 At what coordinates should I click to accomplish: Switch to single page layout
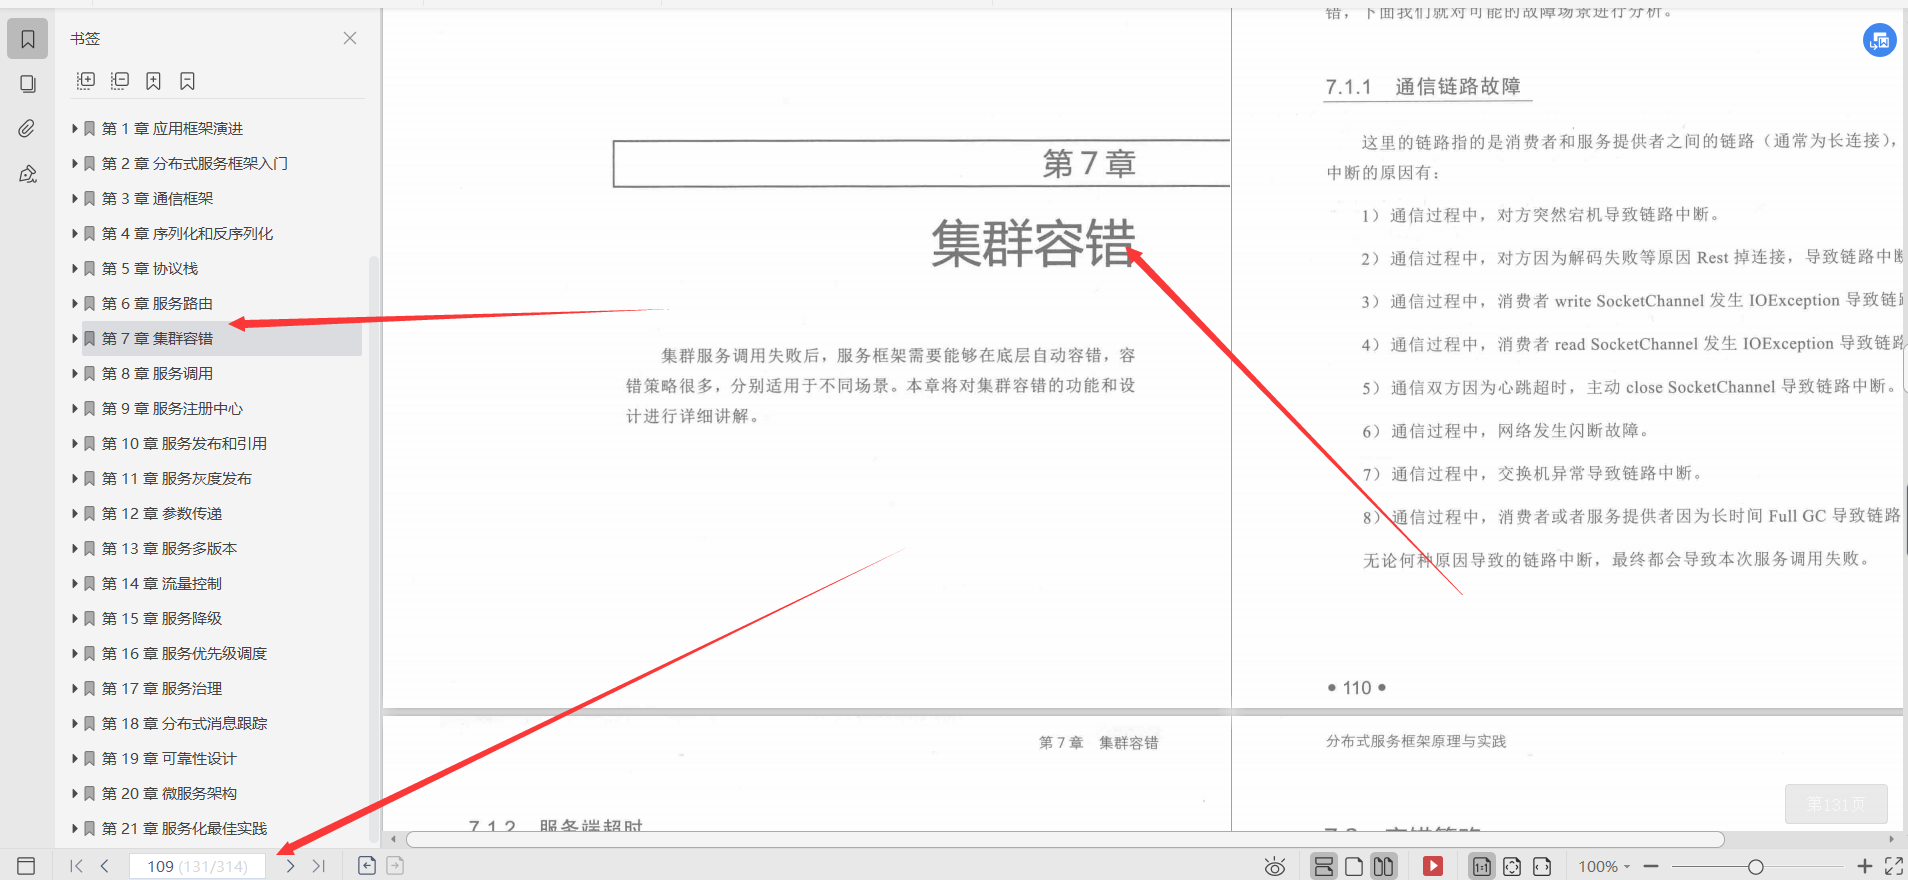(x=1354, y=866)
